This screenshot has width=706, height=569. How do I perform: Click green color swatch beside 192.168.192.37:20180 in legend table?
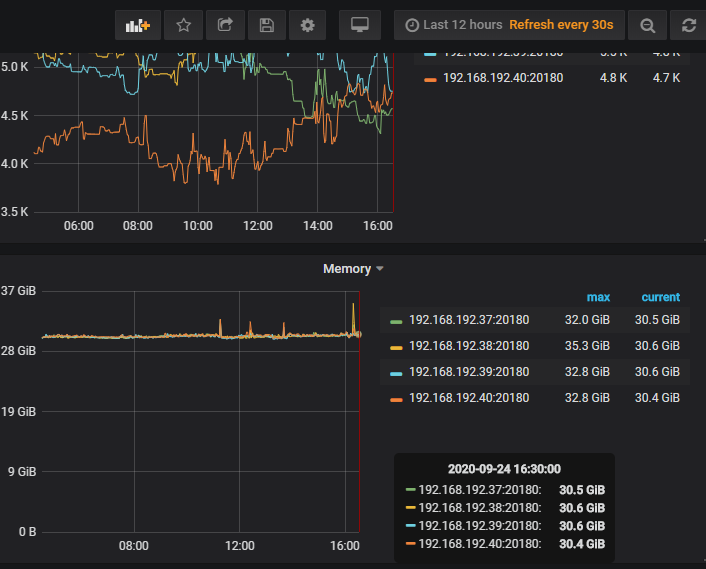click(396, 321)
